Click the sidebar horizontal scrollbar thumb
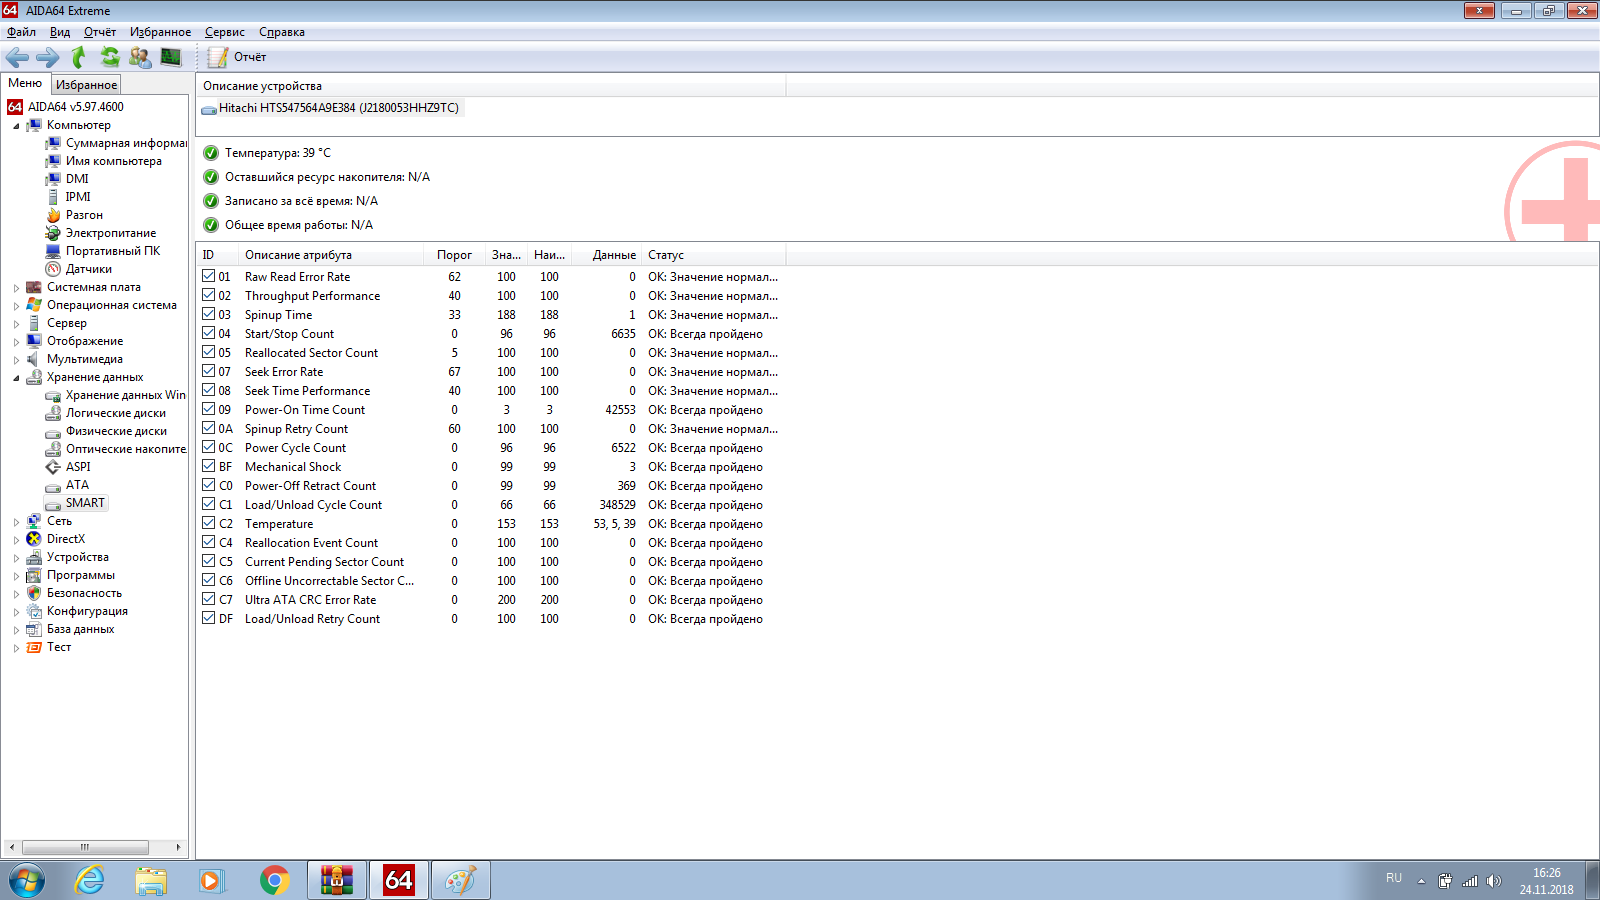Screen dimensions: 1600x900 tap(85, 847)
